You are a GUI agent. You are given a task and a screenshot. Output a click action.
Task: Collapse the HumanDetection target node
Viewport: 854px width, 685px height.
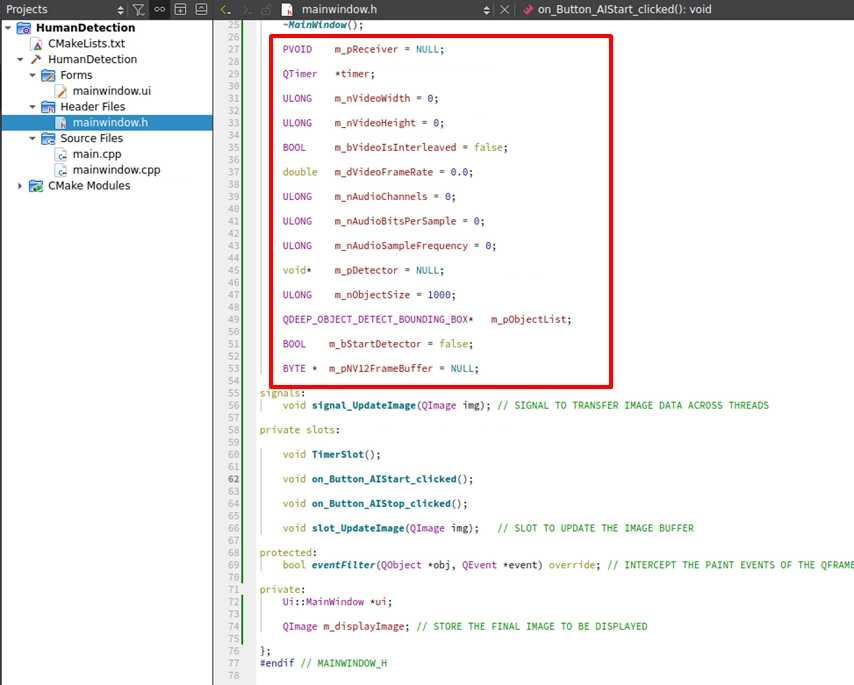(20, 59)
